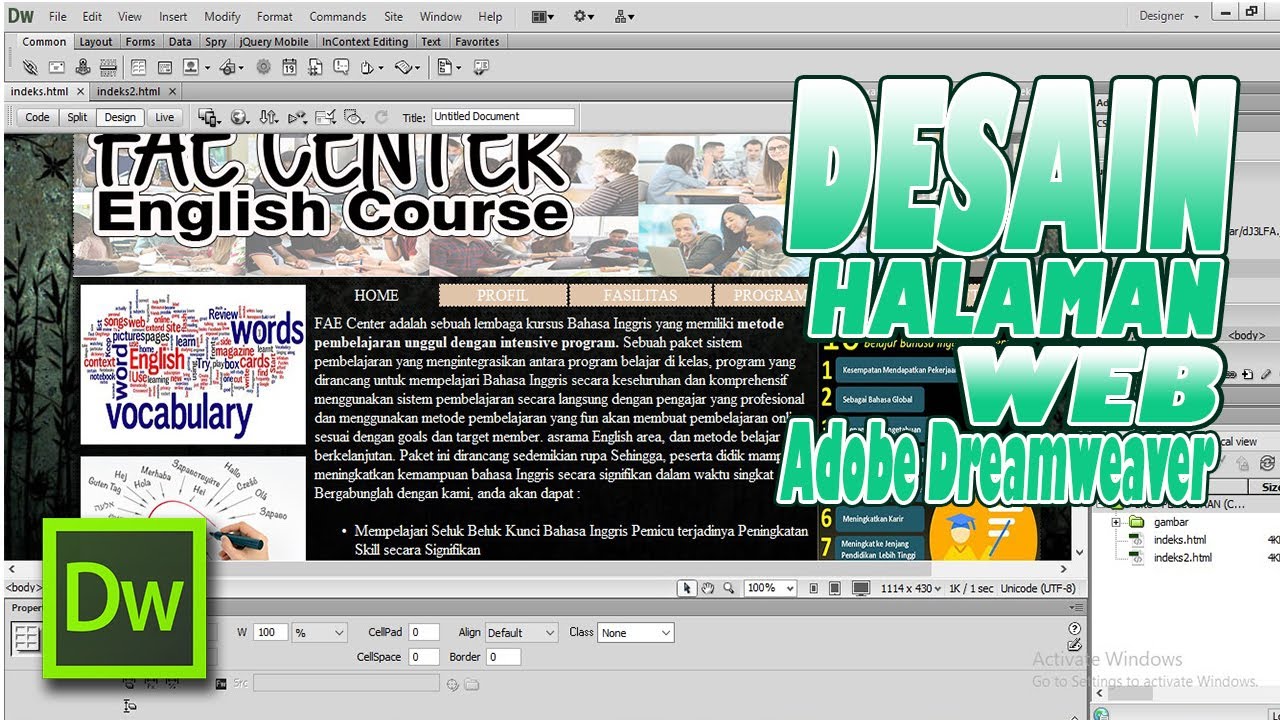The image size is (1280, 720).
Task: Click the Point to File target icon
Action: [x=452, y=684]
